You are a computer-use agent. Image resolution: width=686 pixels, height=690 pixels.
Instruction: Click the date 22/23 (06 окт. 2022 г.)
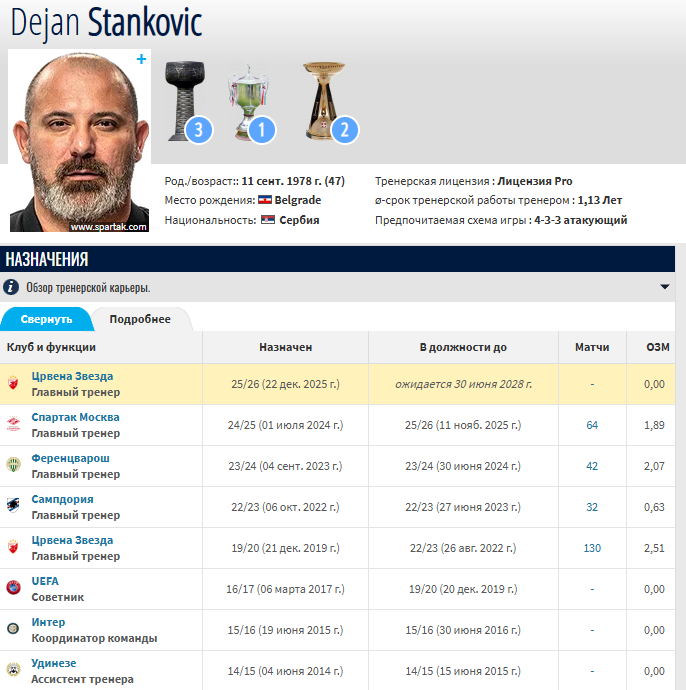pyautogui.click(x=286, y=507)
